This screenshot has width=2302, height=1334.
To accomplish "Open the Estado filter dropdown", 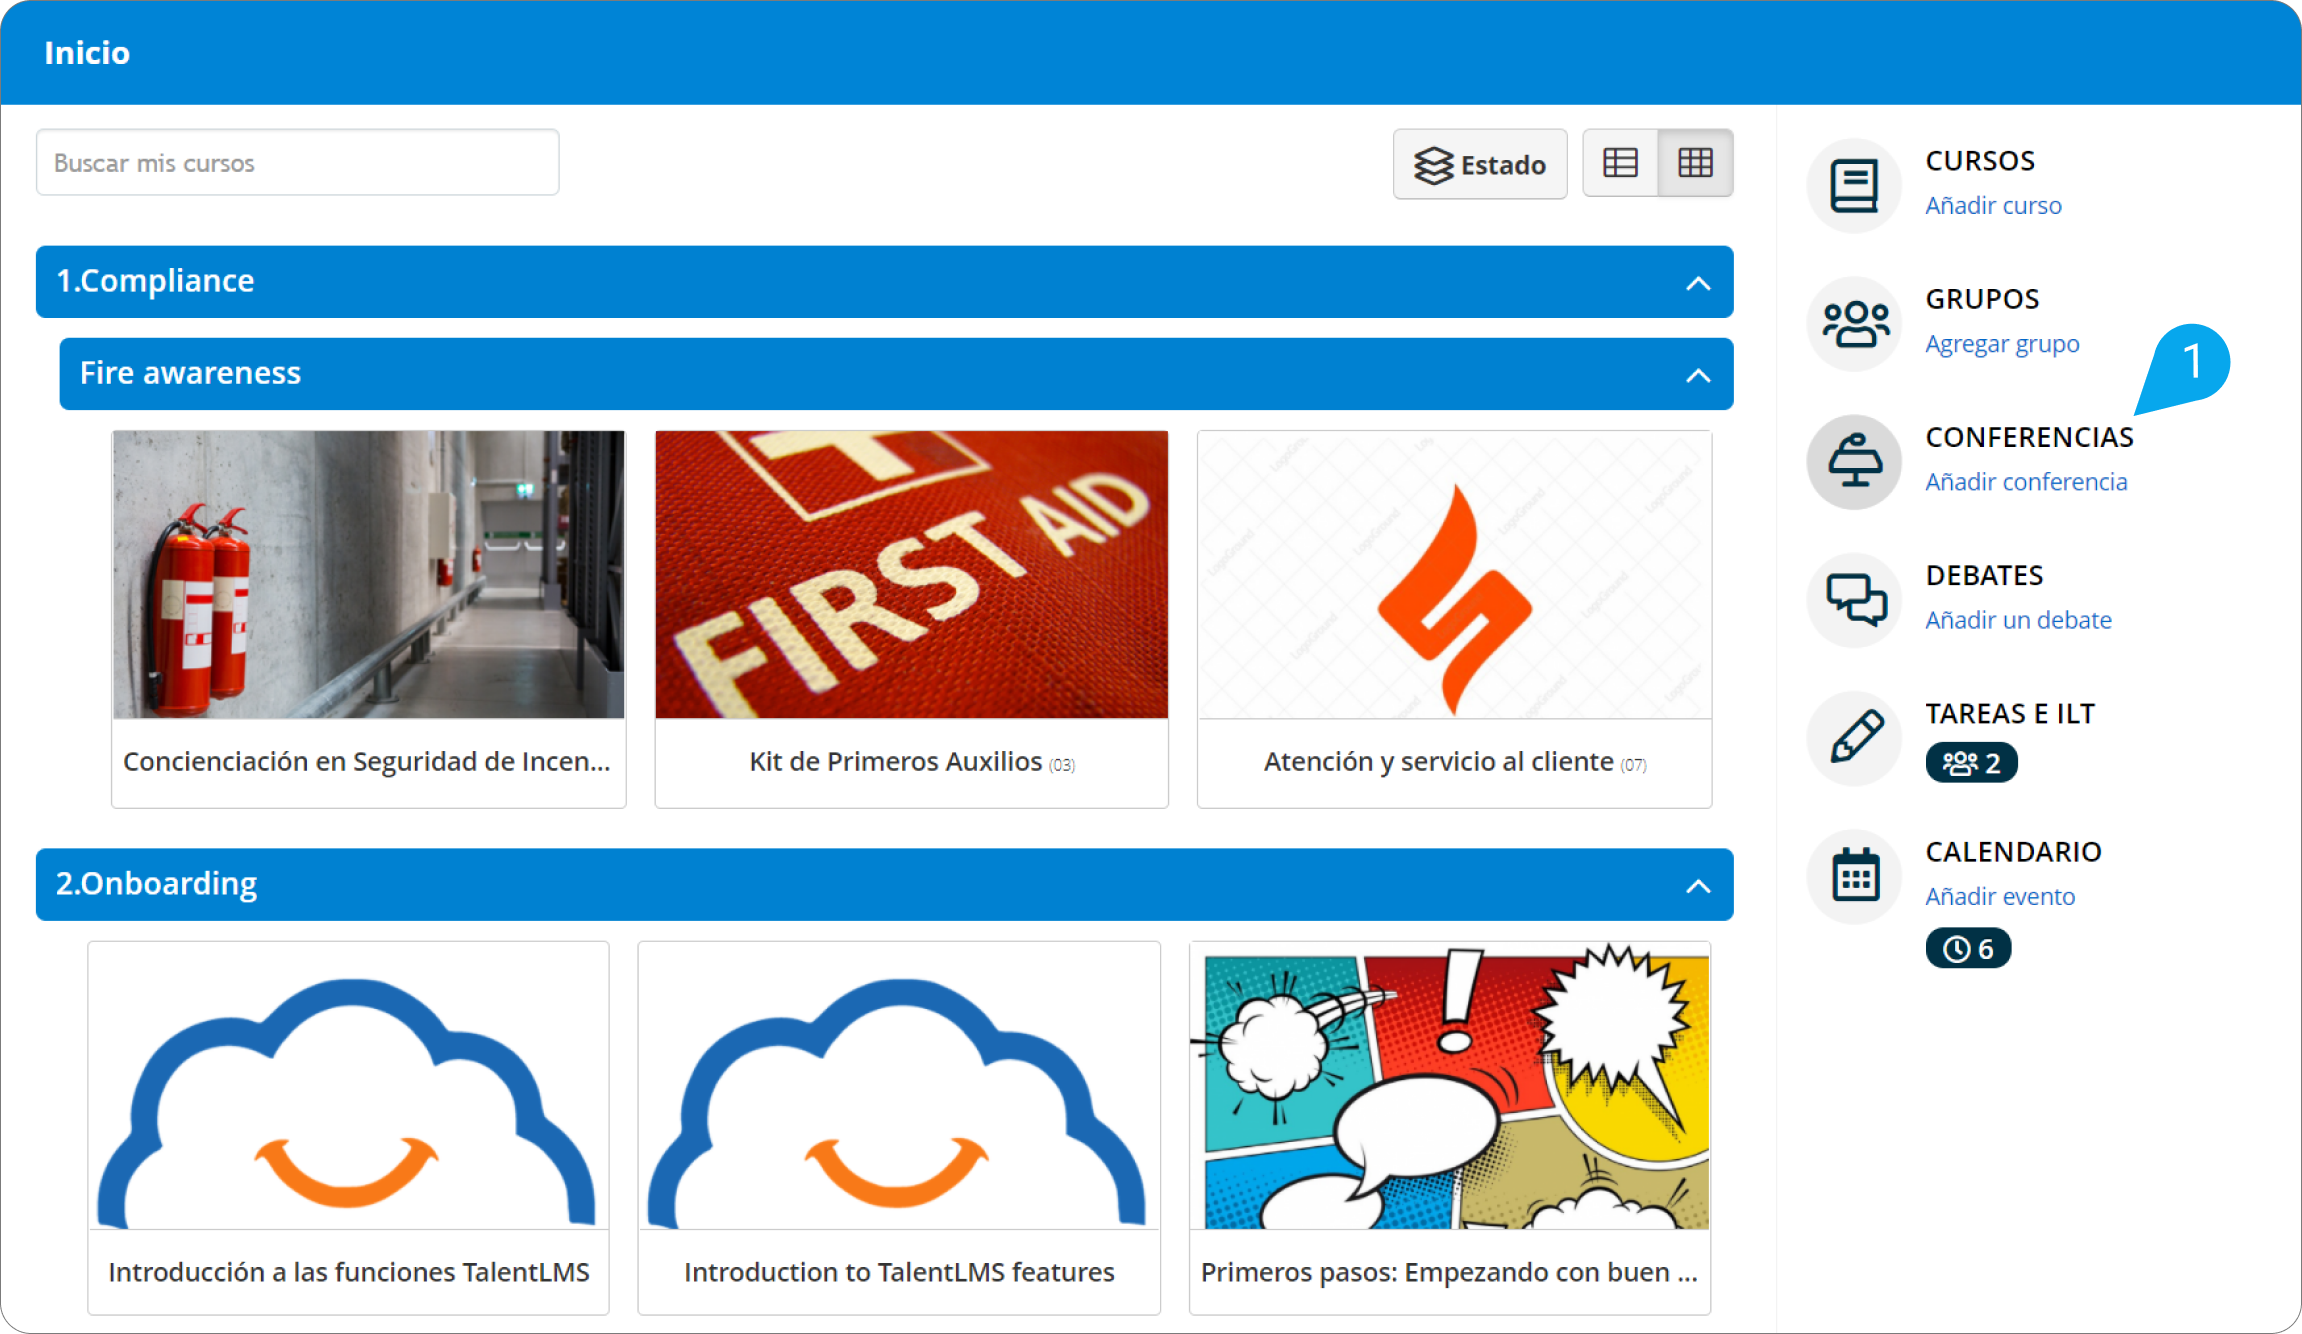I will tap(1480, 164).
